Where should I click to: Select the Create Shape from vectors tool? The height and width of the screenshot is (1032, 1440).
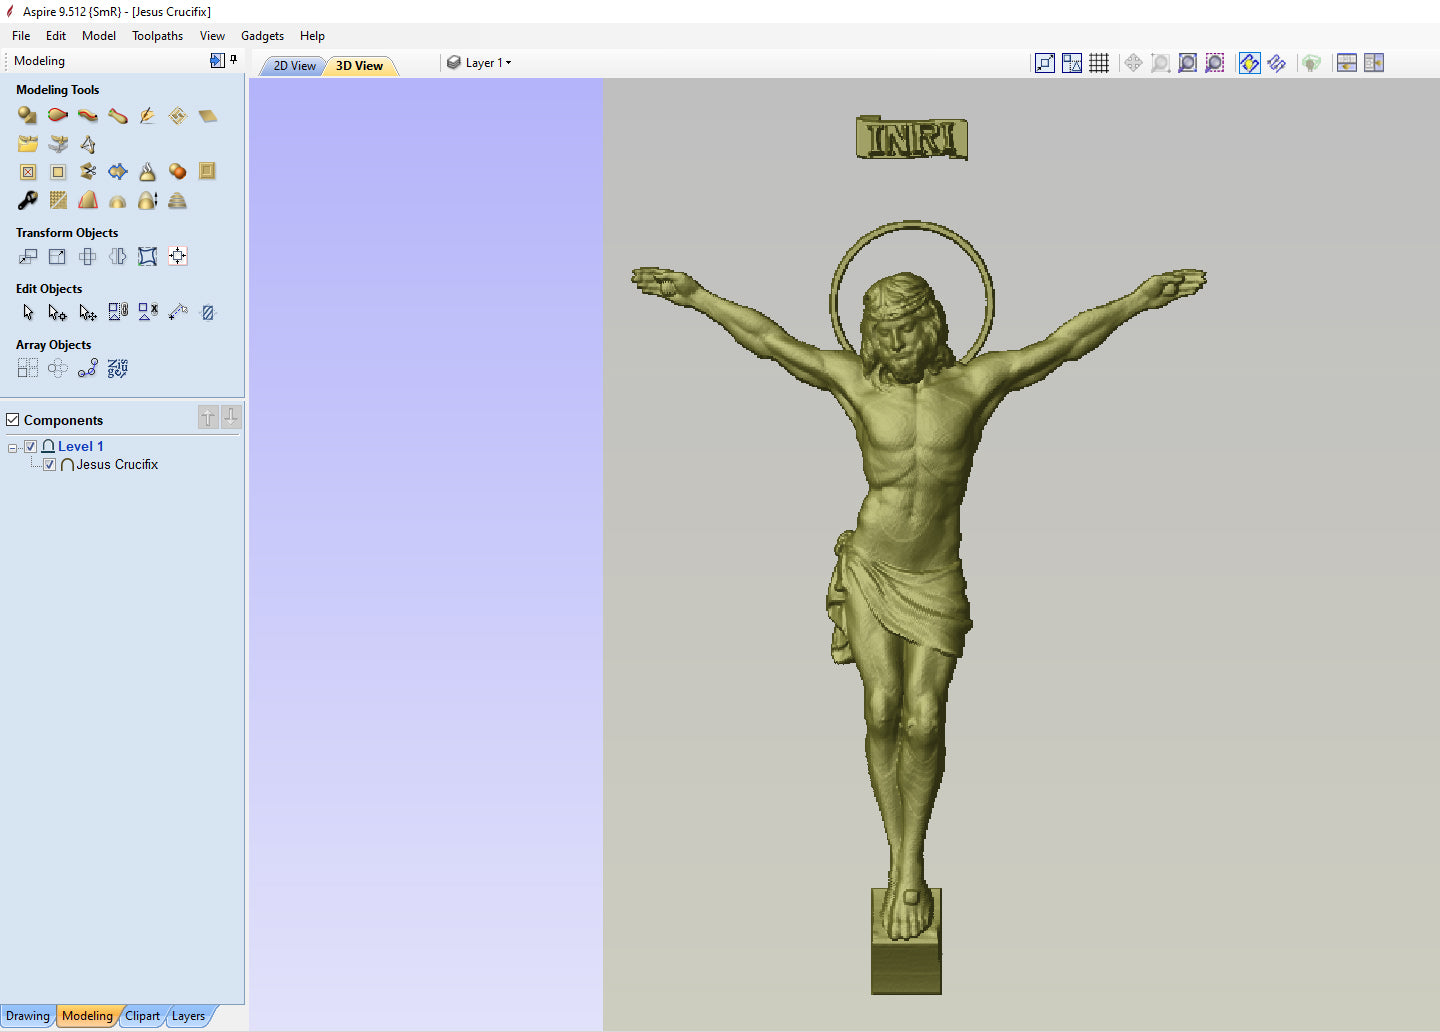[x=27, y=116]
